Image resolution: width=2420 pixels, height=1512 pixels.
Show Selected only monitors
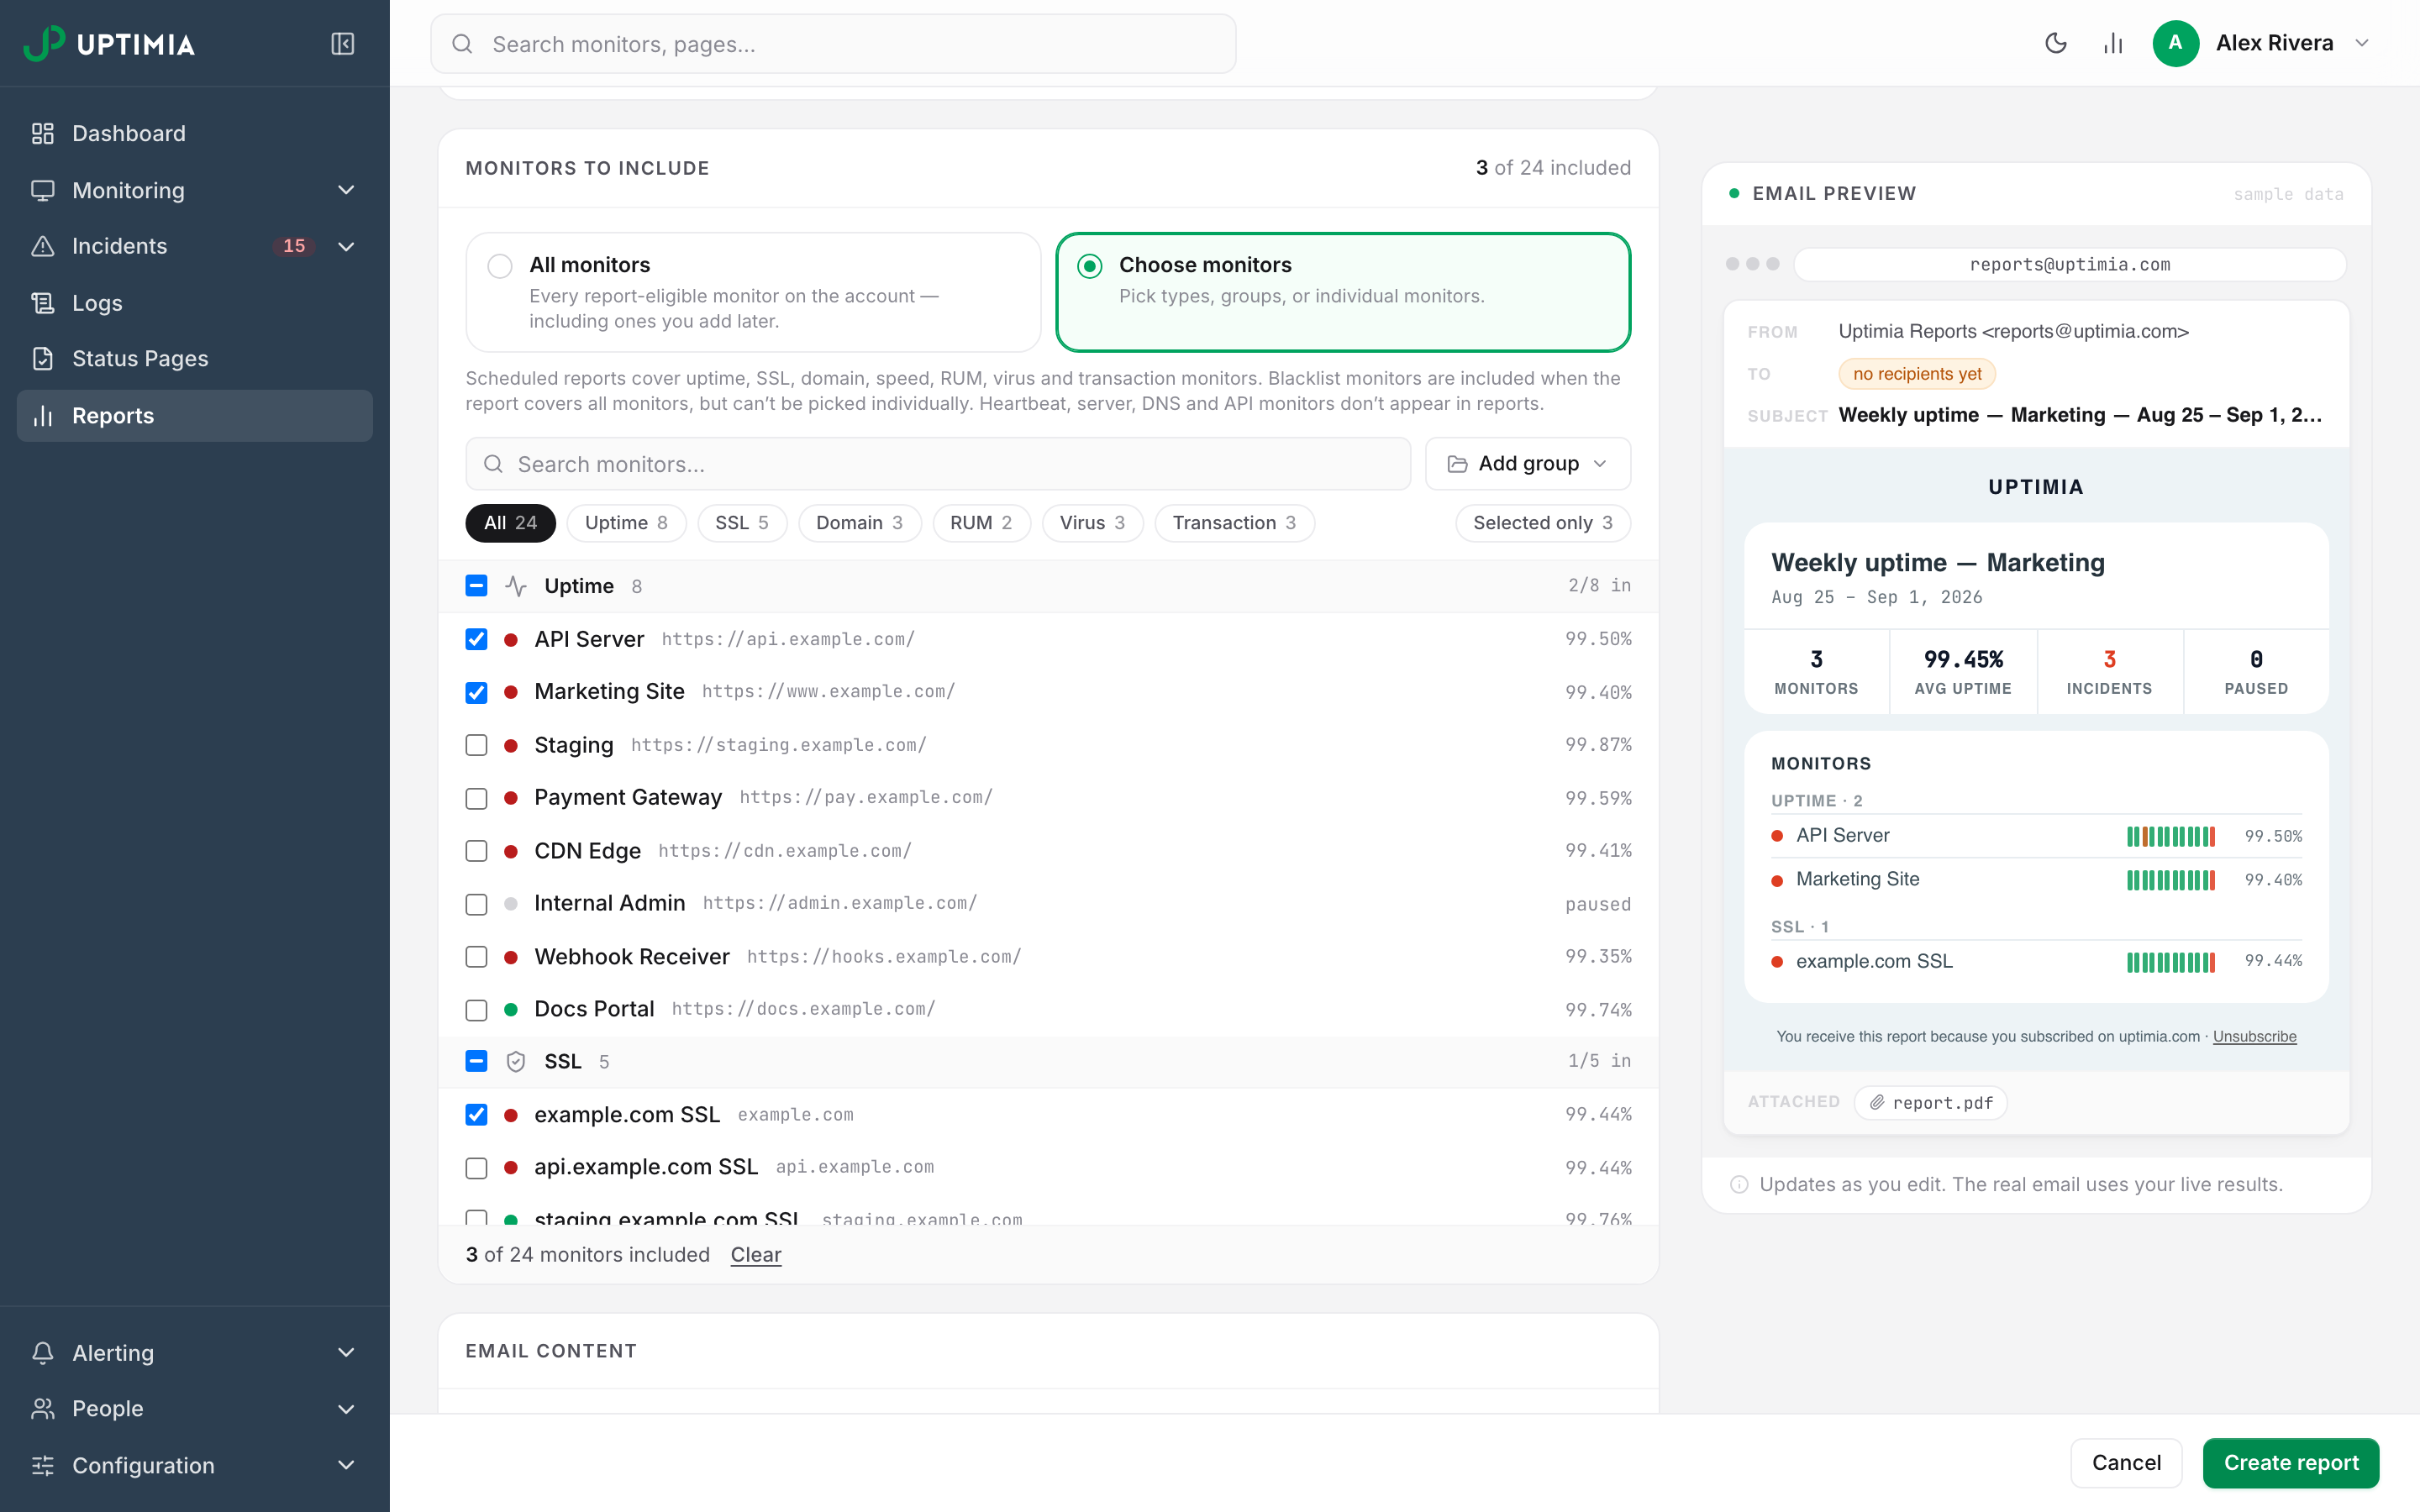tap(1543, 523)
